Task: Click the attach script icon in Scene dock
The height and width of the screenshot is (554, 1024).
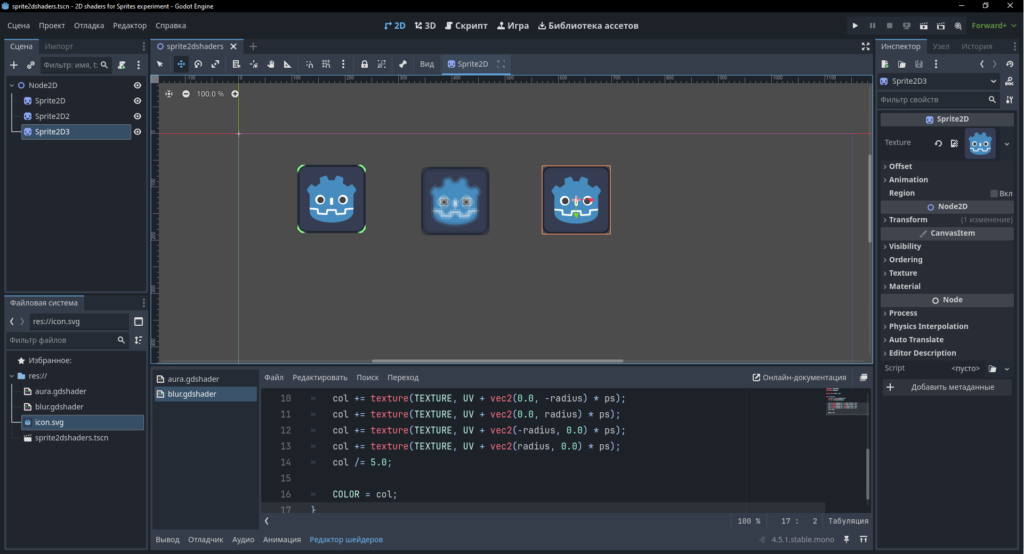Action: [121, 65]
